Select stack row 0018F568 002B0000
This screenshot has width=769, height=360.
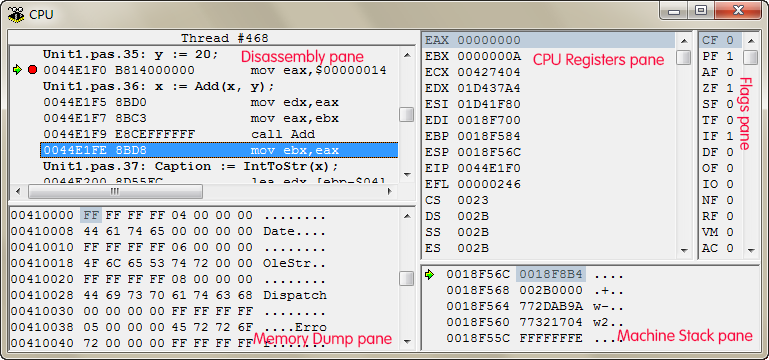[x=535, y=290]
